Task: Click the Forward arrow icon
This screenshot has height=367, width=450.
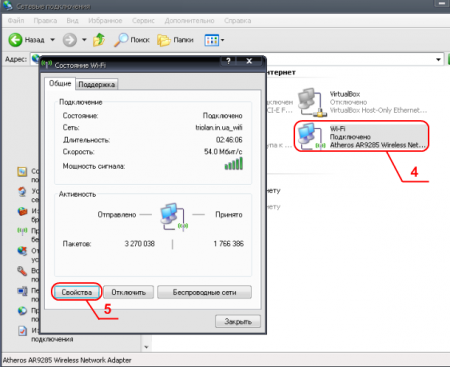Action: click(69, 40)
